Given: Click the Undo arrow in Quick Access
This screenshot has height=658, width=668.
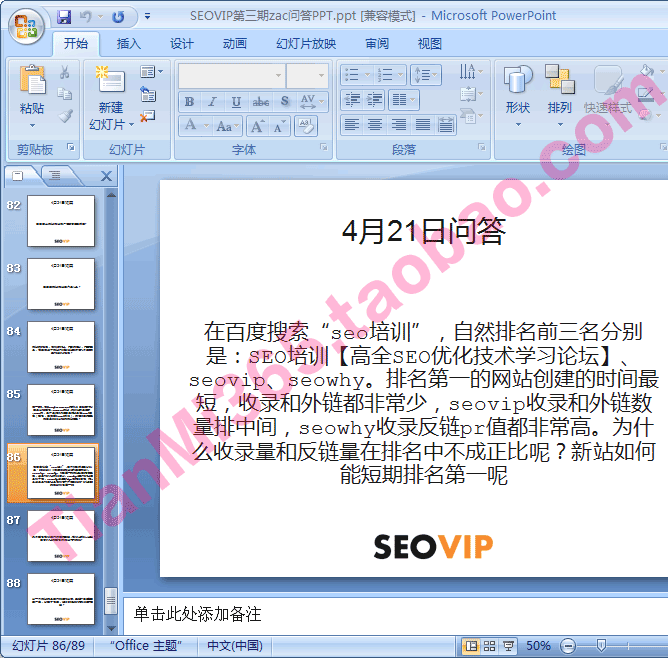Looking at the screenshot, I should pyautogui.click(x=86, y=17).
